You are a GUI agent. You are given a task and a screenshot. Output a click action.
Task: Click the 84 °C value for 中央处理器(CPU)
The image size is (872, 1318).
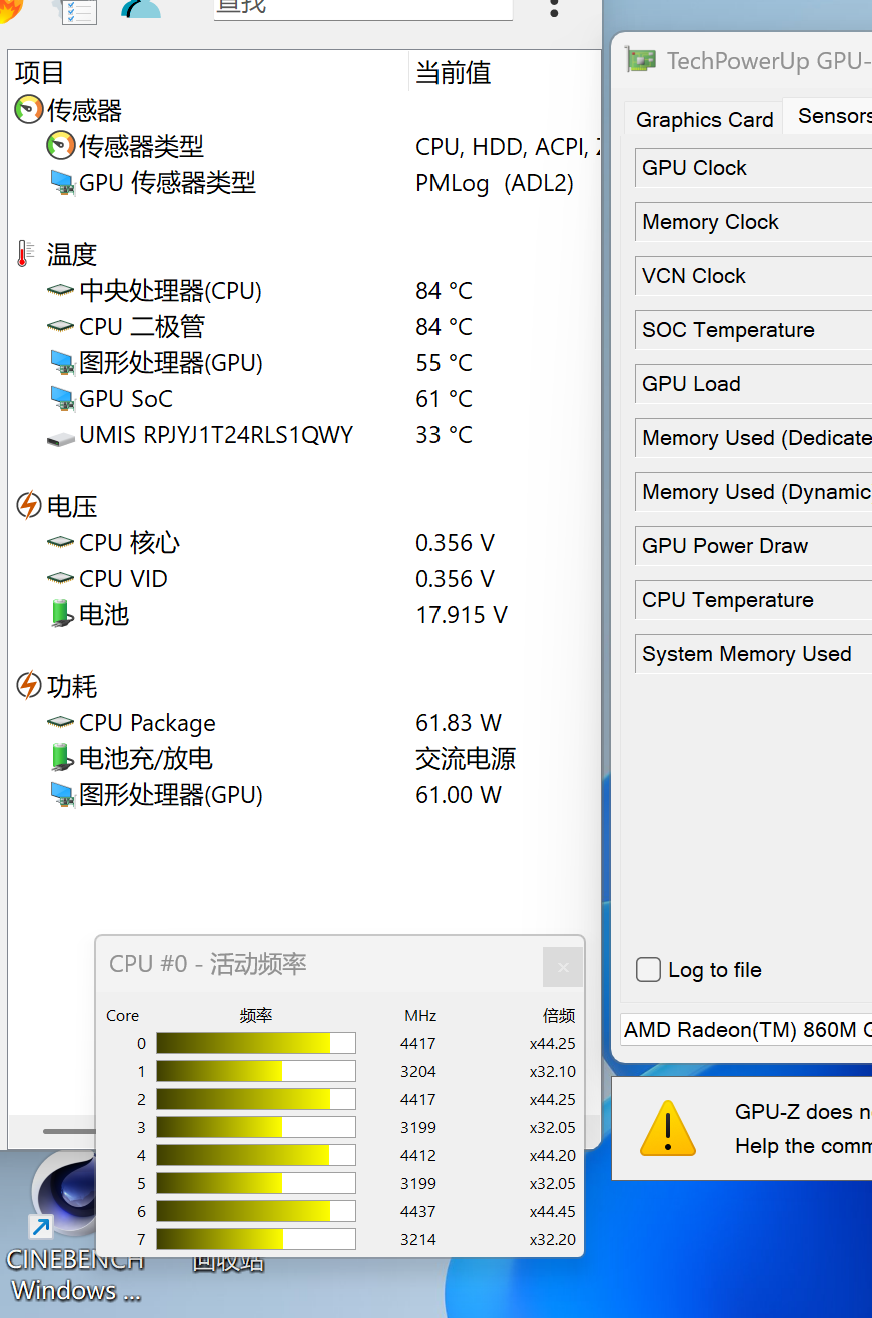(444, 291)
